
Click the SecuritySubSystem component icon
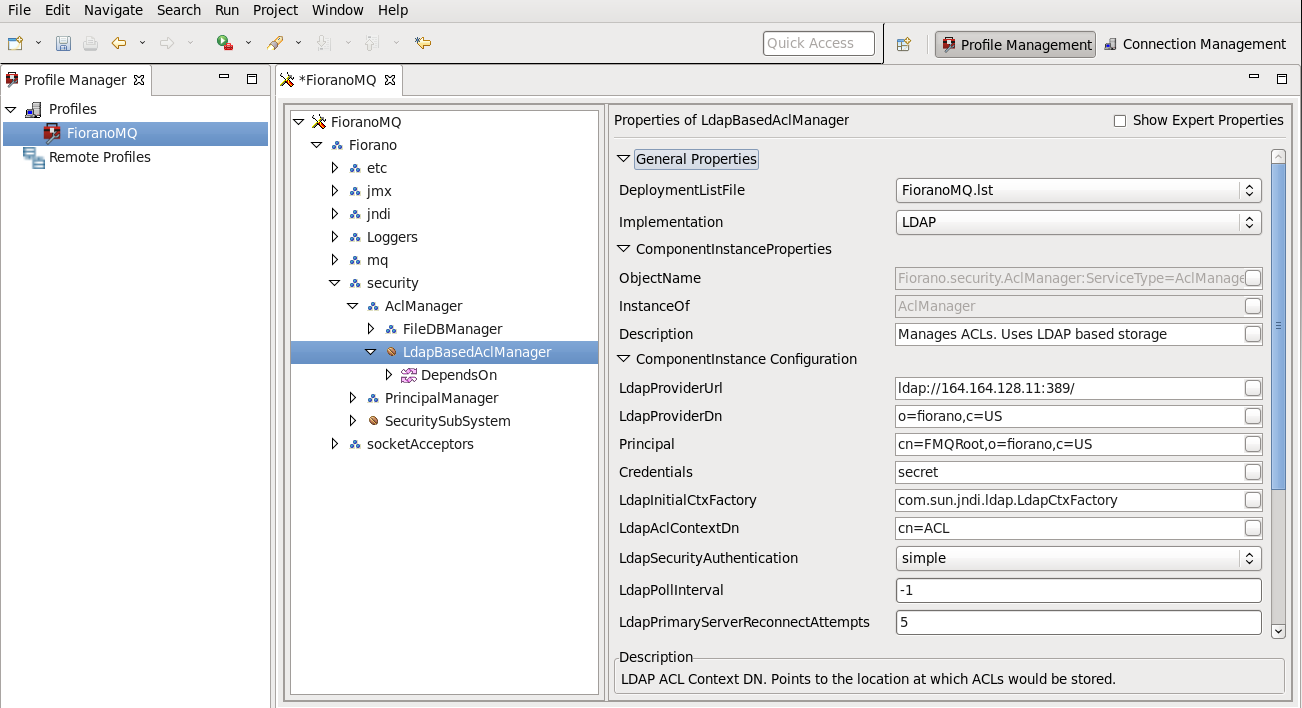click(373, 421)
